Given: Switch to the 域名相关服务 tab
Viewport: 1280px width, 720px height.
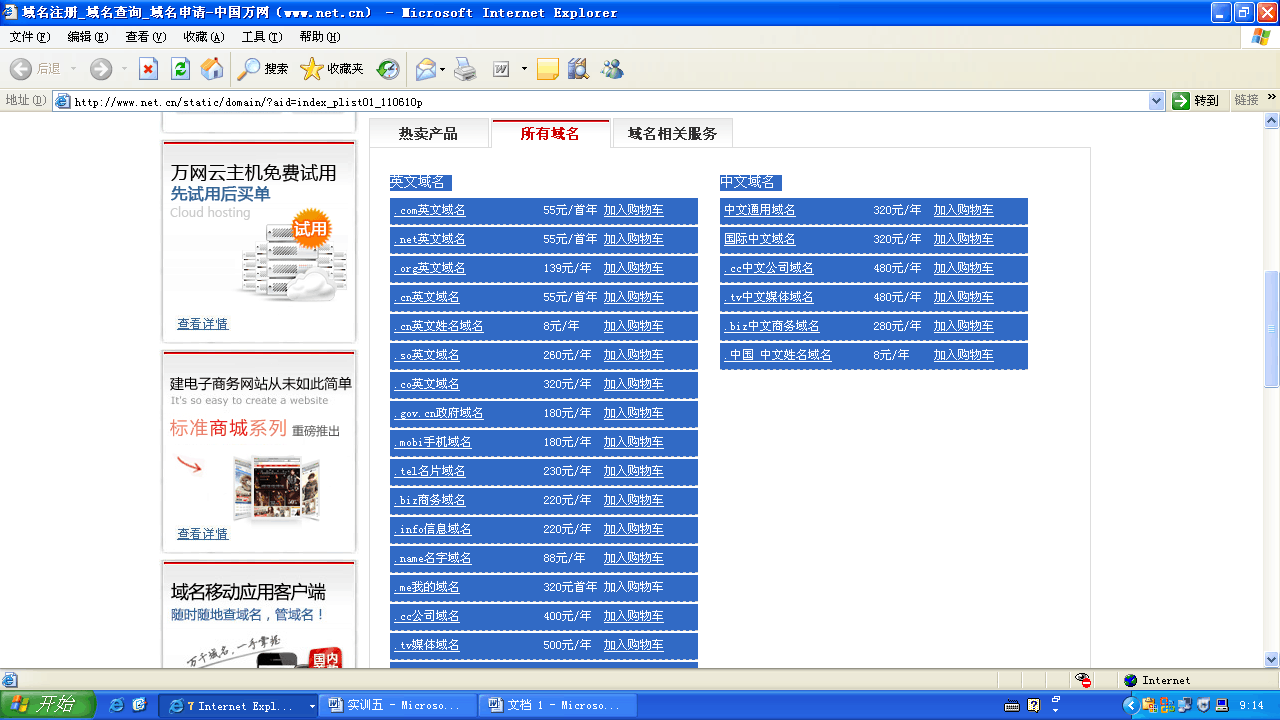Looking at the screenshot, I should coord(672,134).
